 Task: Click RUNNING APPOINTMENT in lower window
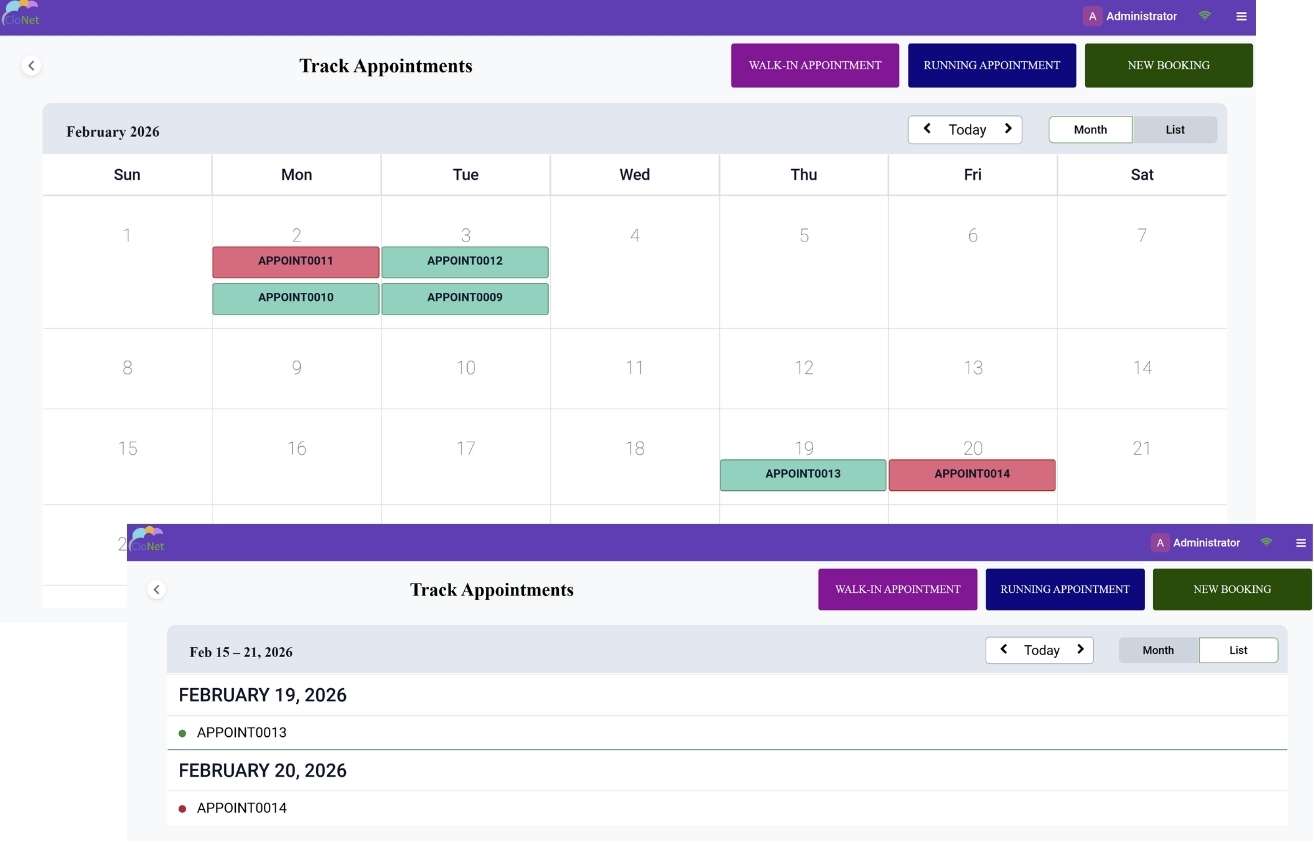[x=1065, y=589]
